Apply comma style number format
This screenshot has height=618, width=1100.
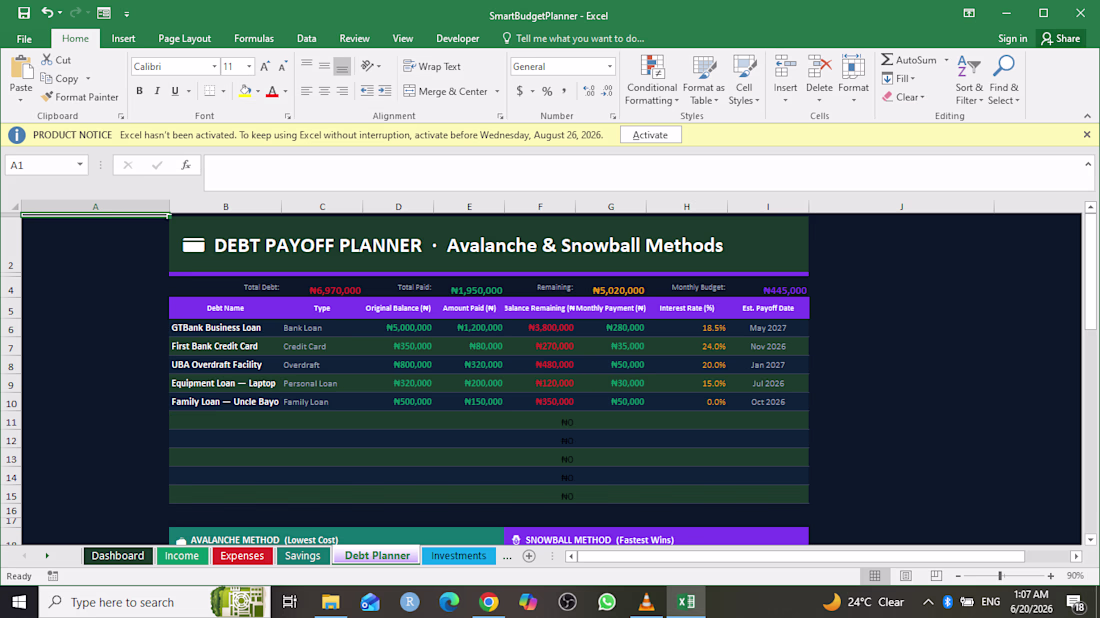click(564, 91)
